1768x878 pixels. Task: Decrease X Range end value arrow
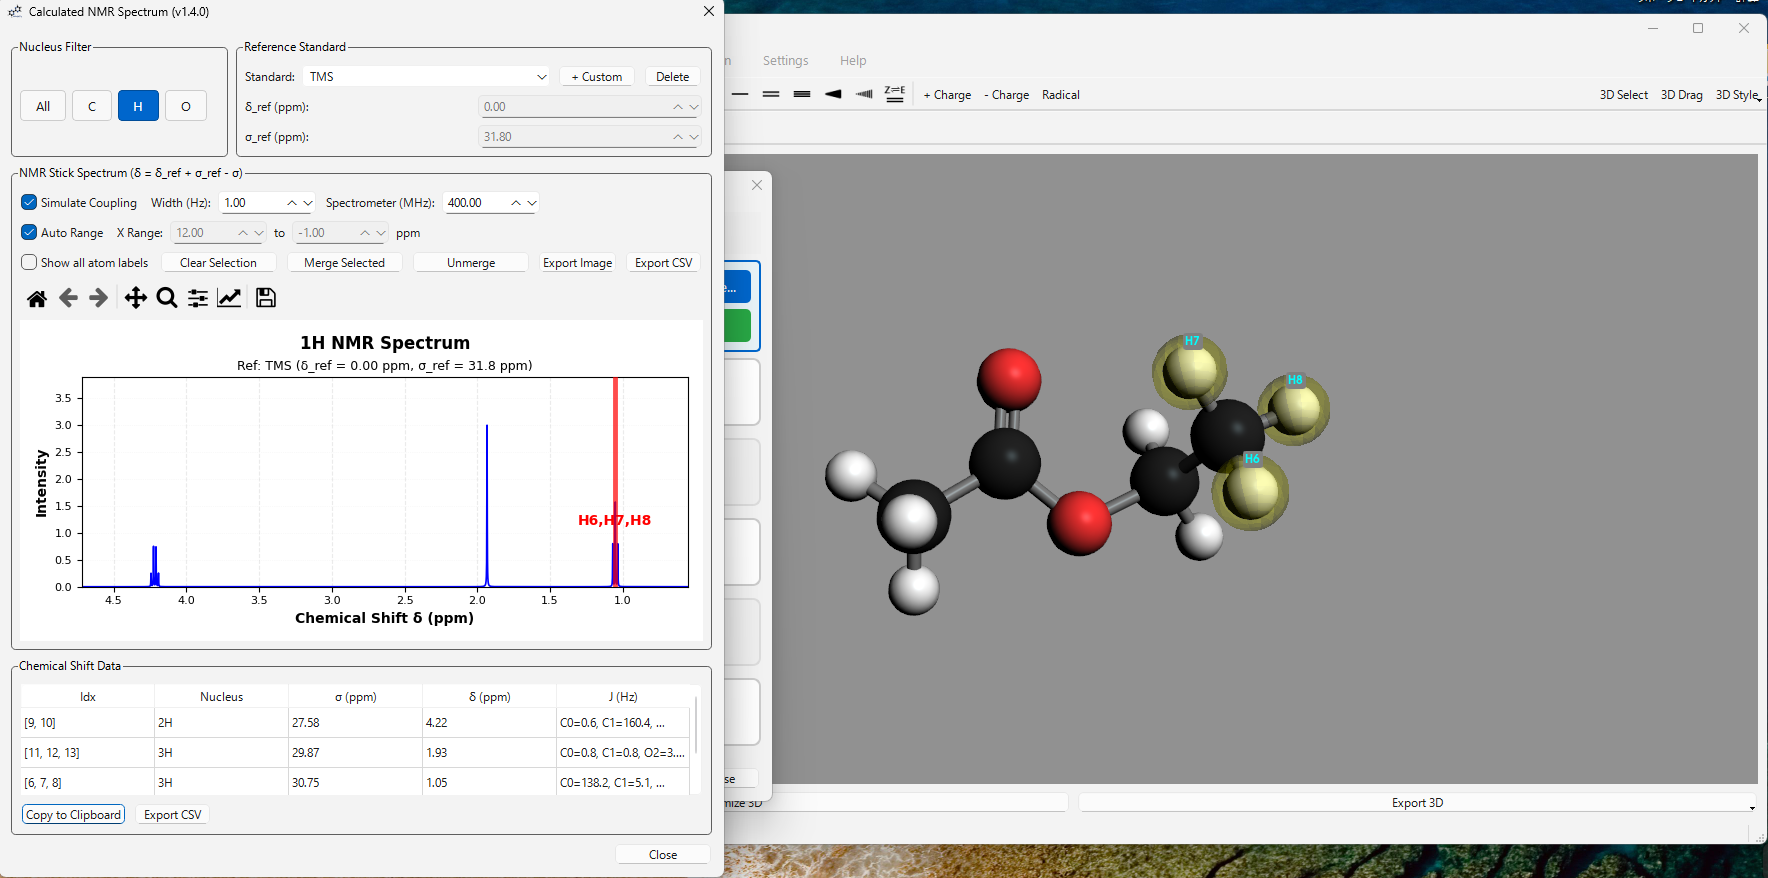(x=381, y=233)
